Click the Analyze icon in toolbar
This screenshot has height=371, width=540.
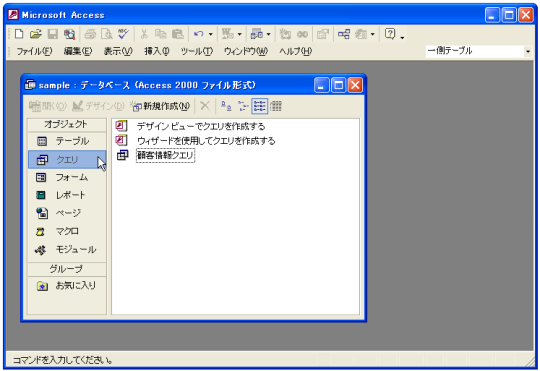257,34
